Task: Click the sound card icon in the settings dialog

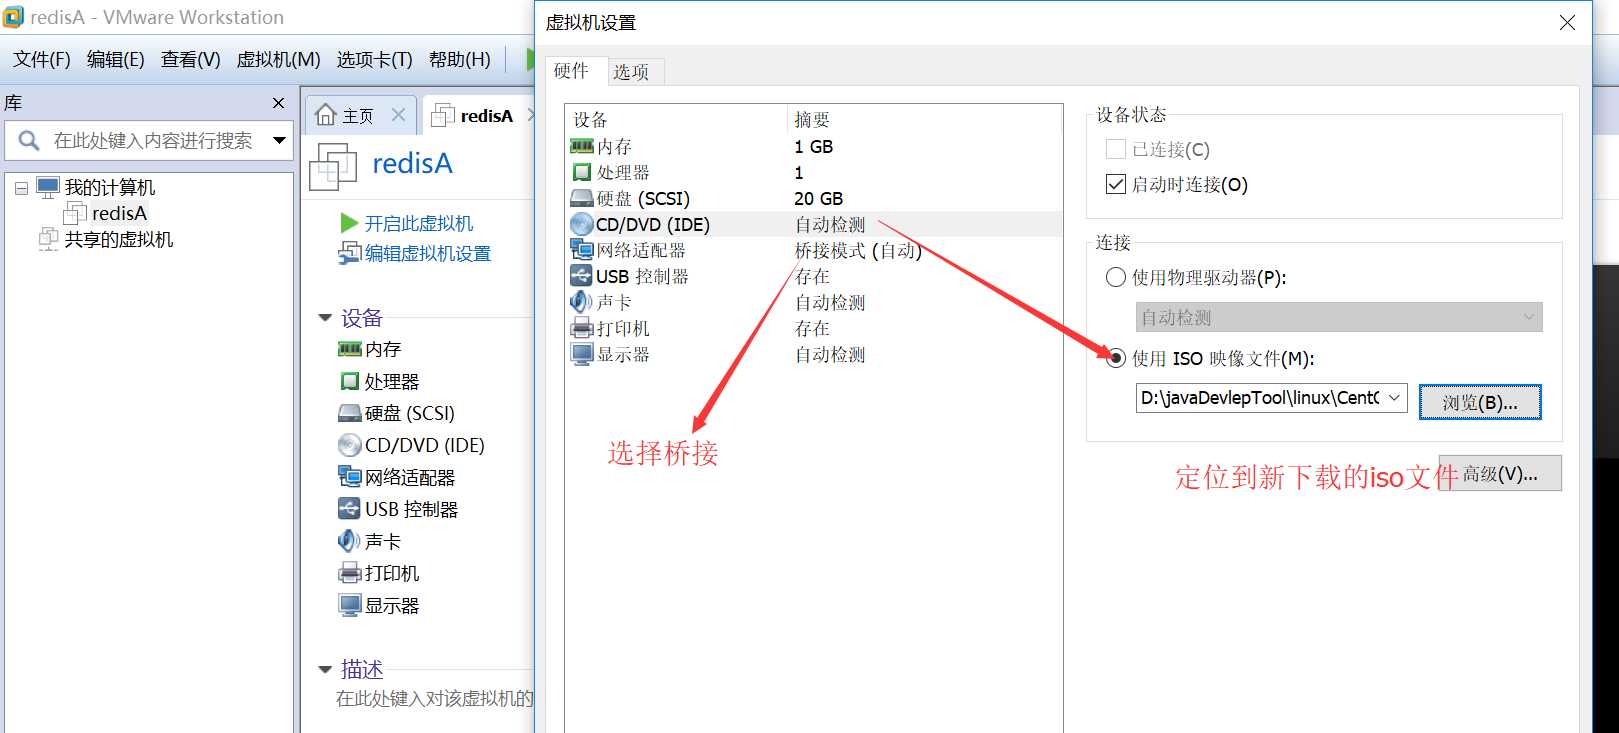Action: tap(581, 302)
